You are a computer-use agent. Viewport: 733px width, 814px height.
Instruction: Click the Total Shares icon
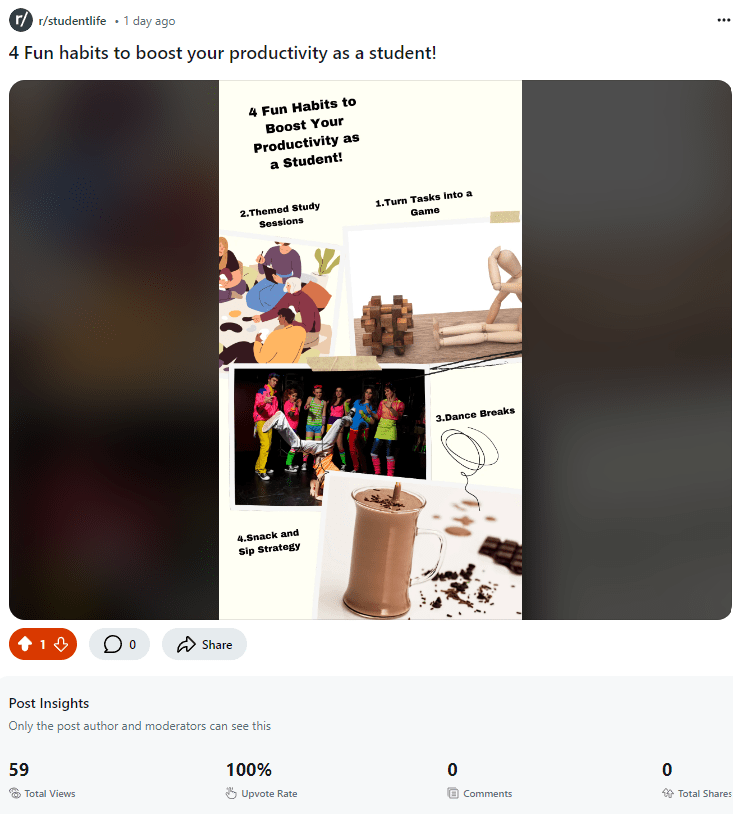pos(668,794)
